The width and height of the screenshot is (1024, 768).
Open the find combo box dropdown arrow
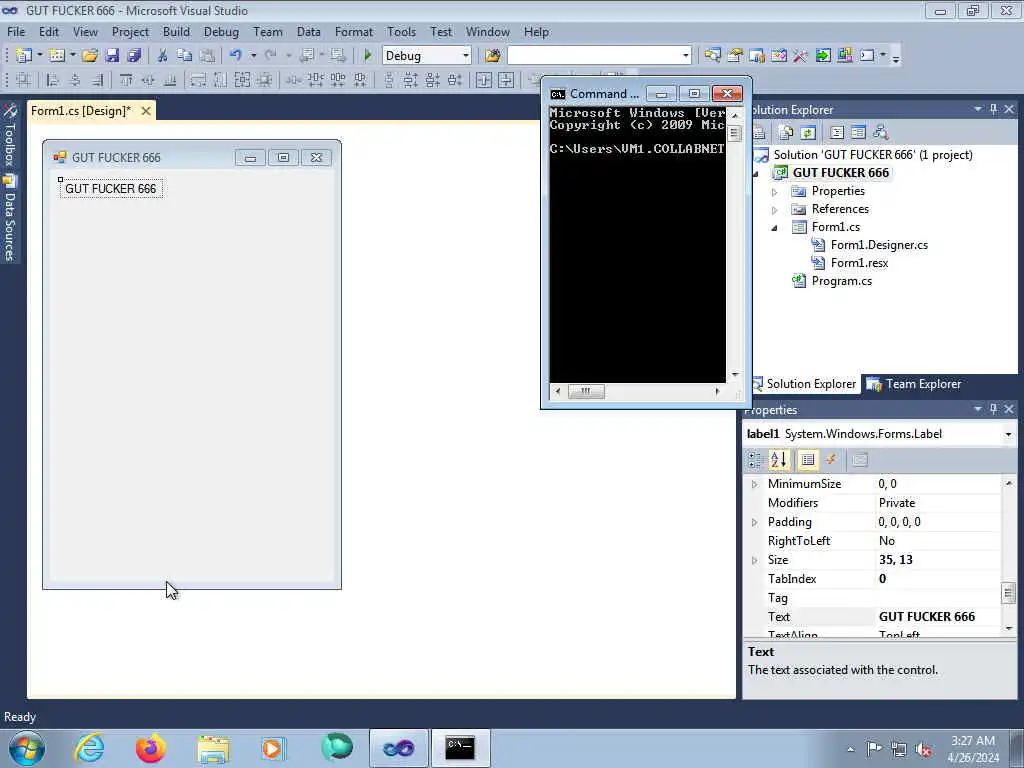point(685,56)
